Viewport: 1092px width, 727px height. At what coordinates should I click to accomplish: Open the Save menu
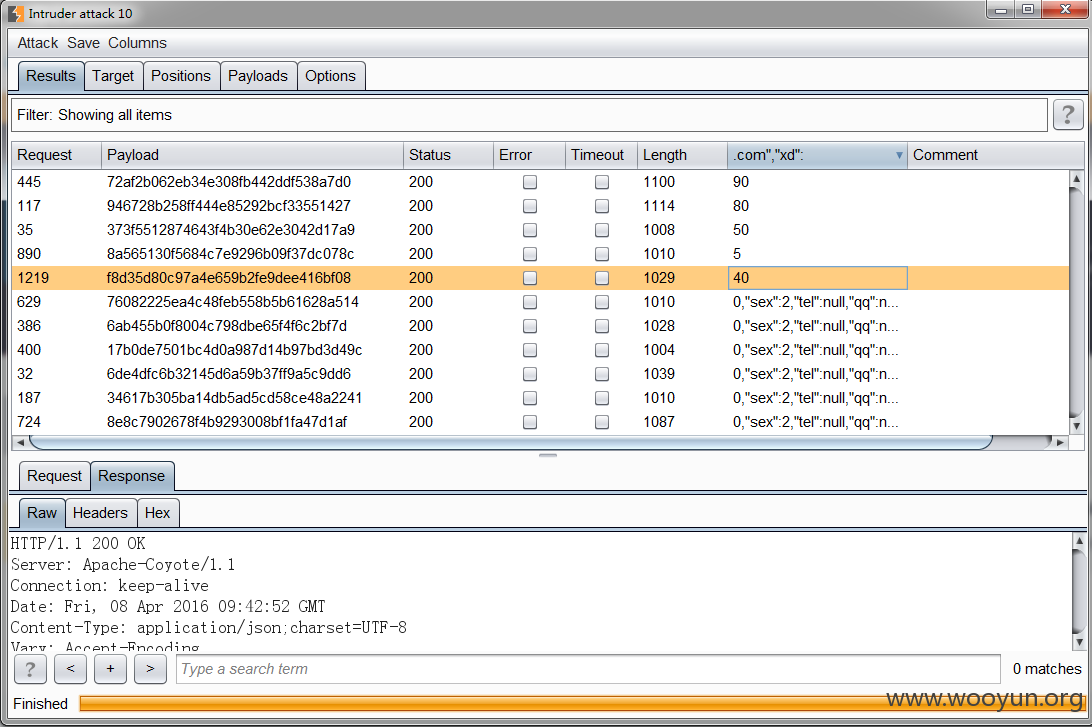click(84, 43)
